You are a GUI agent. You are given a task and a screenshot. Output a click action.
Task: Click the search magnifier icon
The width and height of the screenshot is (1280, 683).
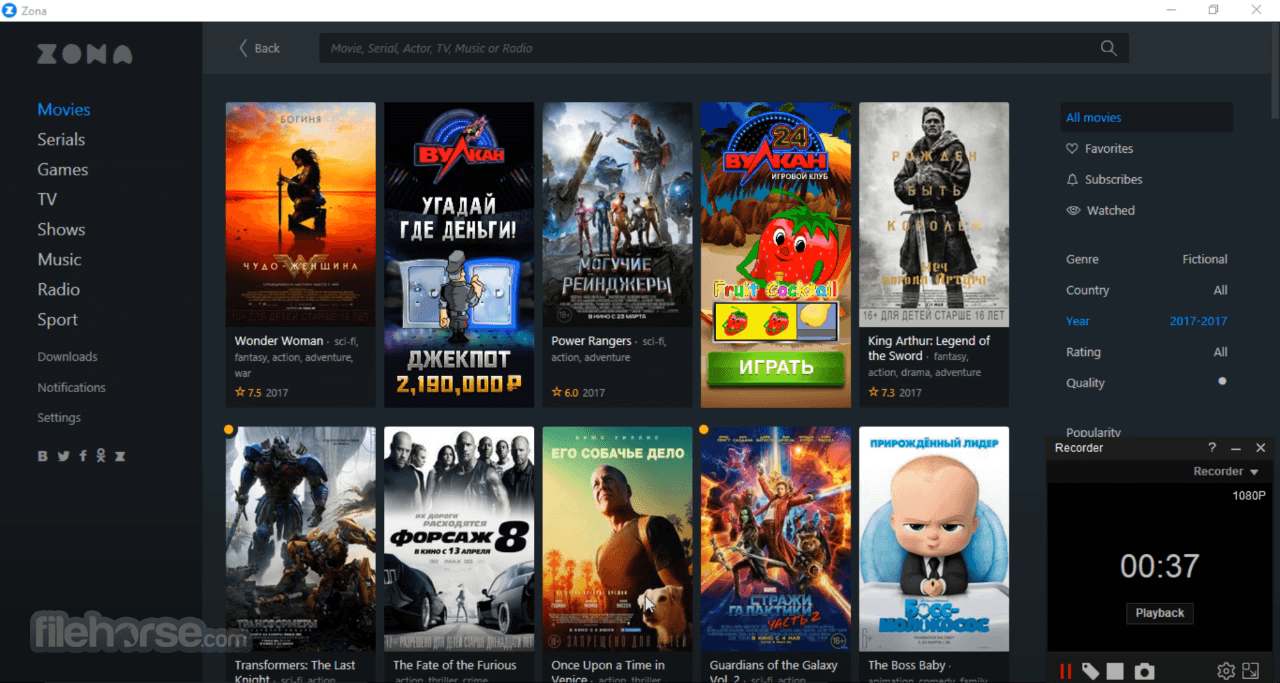click(1108, 48)
